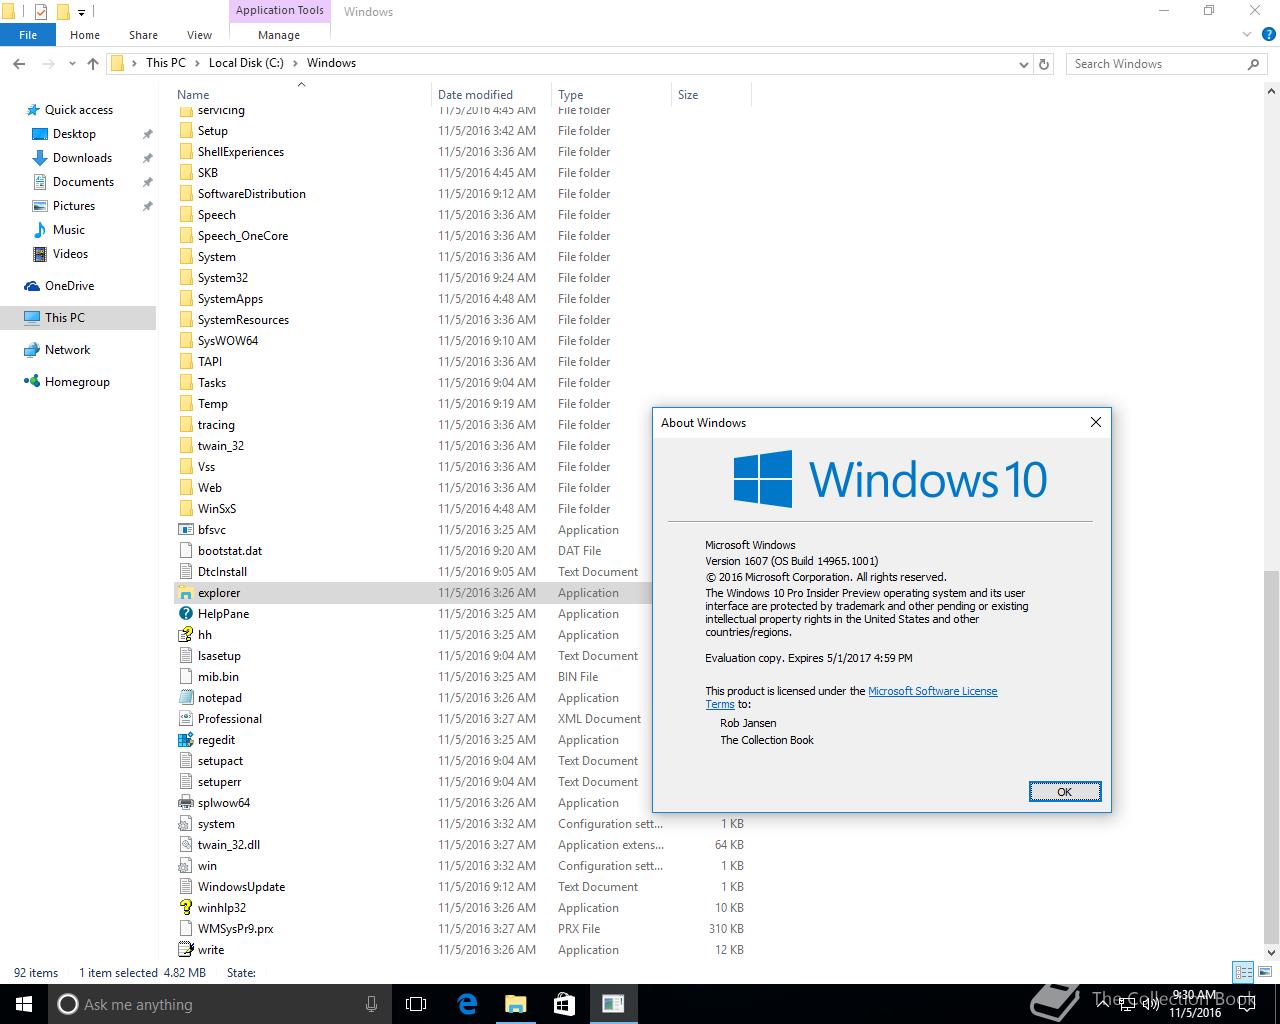Viewport: 1280px width, 1024px height.
Task: Open the File menu tab
Action: [x=28, y=35]
